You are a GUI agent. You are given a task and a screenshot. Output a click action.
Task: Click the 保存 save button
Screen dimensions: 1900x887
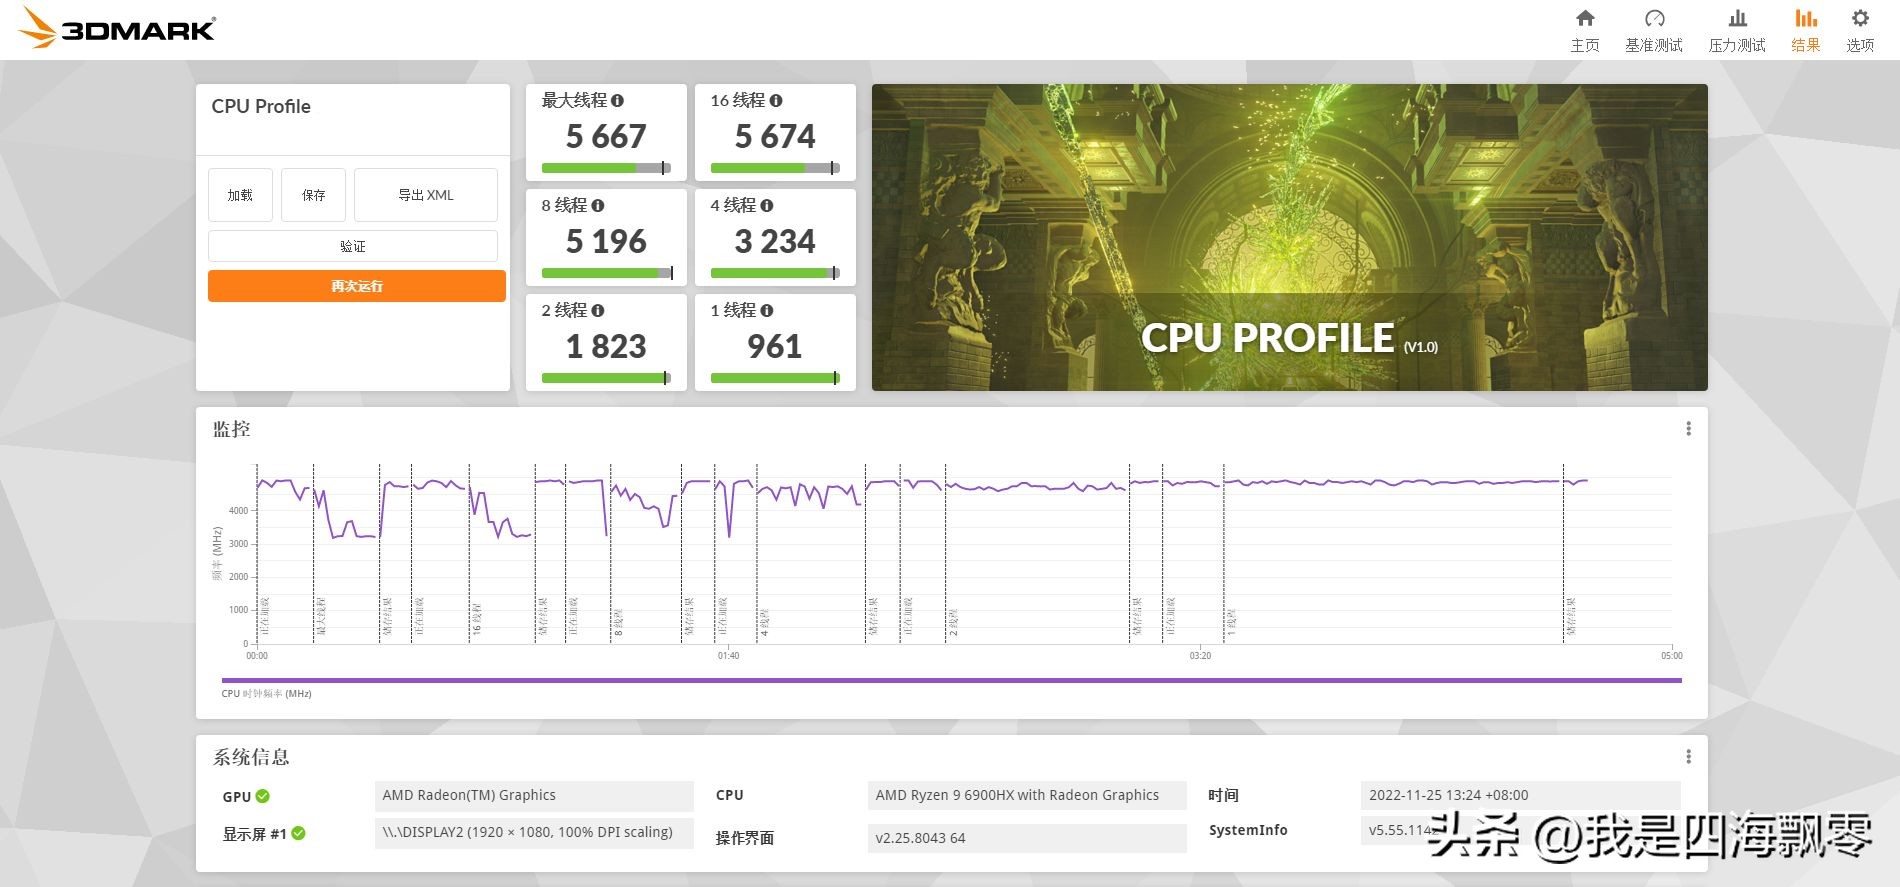[313, 195]
